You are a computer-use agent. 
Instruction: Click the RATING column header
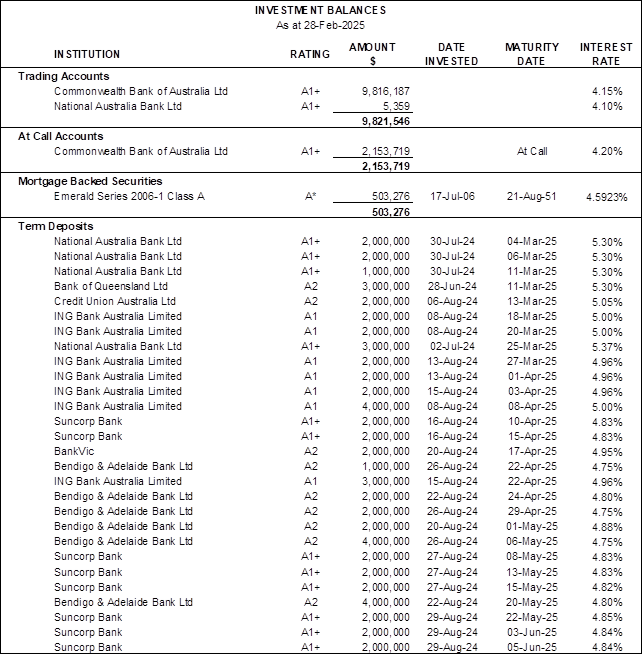pos(310,54)
